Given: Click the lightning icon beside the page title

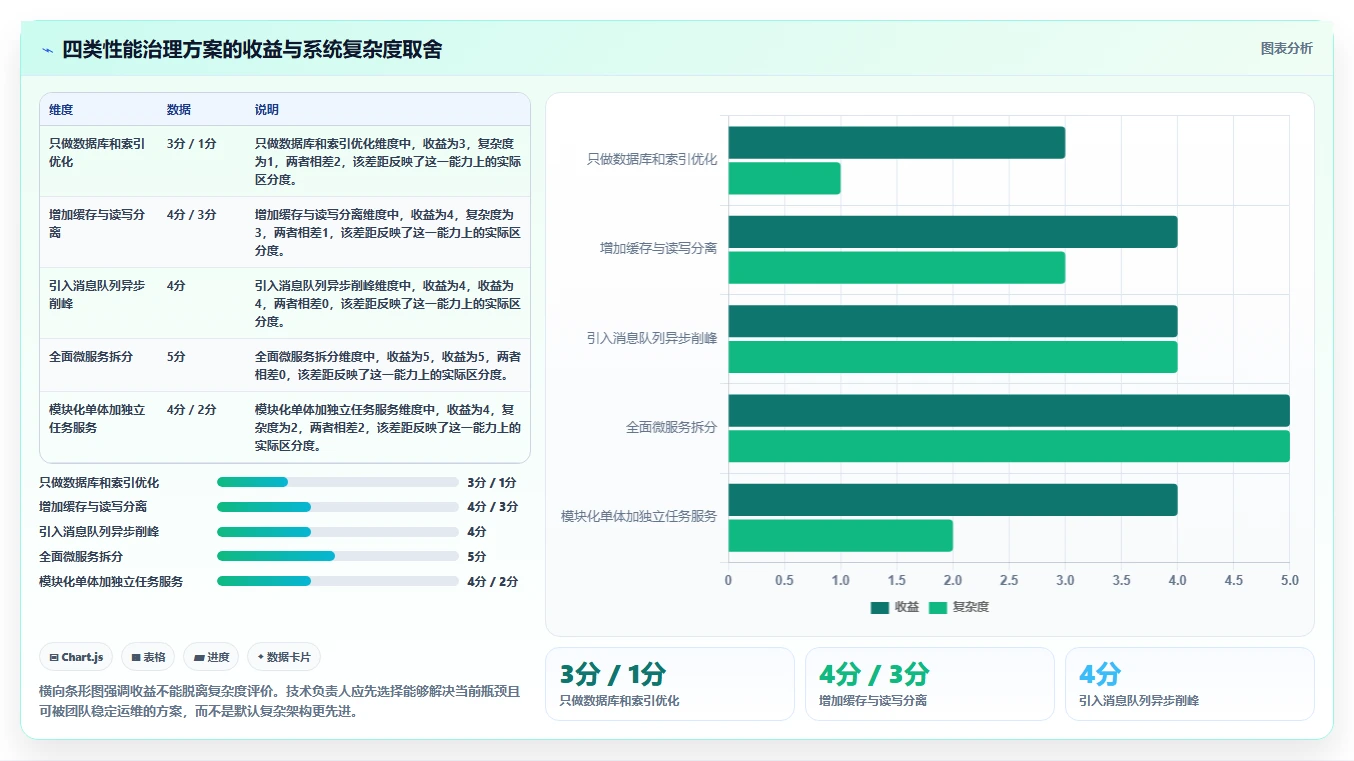Looking at the screenshot, I should pyautogui.click(x=47, y=50).
